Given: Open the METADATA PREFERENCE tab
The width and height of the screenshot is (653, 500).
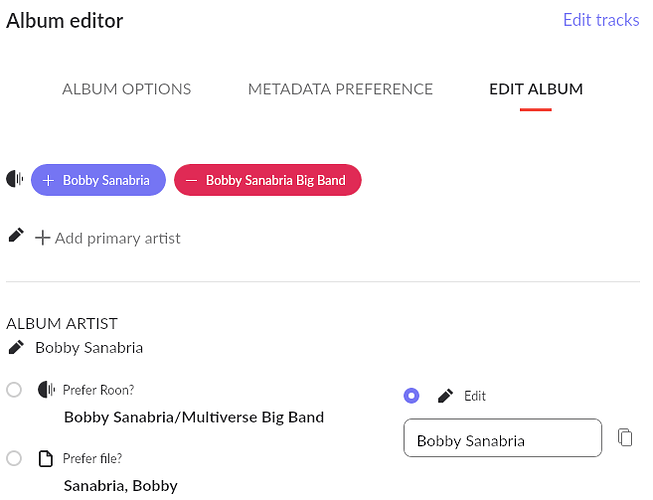Looking at the screenshot, I should coord(340,89).
